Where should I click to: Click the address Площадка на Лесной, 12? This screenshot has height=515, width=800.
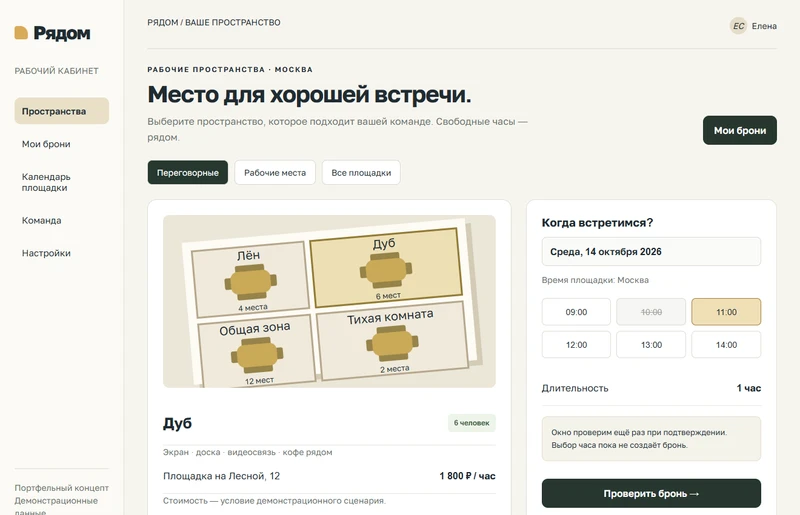[x=221, y=476]
